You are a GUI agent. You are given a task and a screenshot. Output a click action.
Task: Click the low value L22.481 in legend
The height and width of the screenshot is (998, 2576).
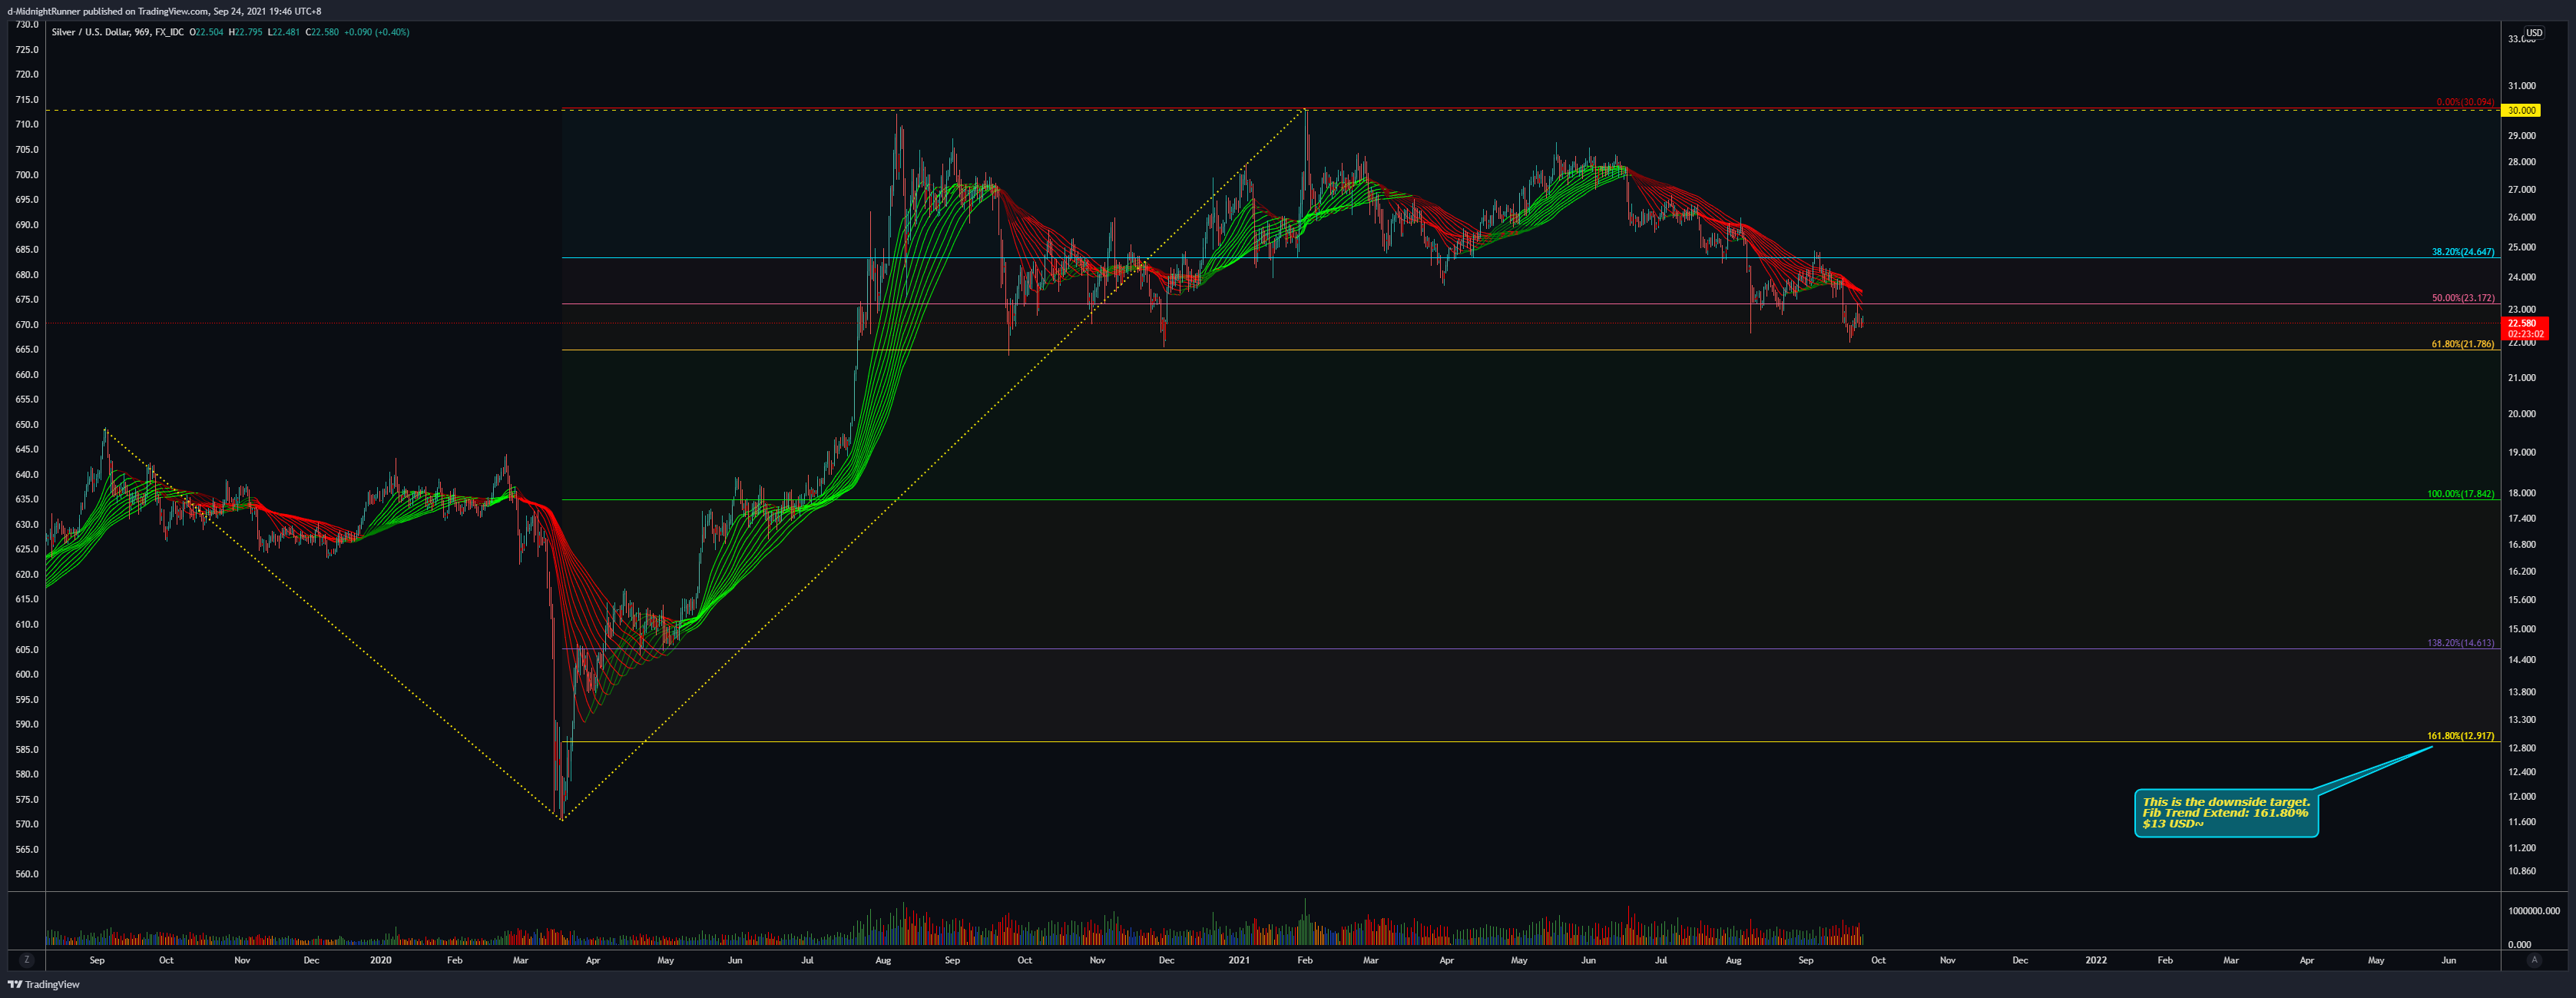click(283, 32)
